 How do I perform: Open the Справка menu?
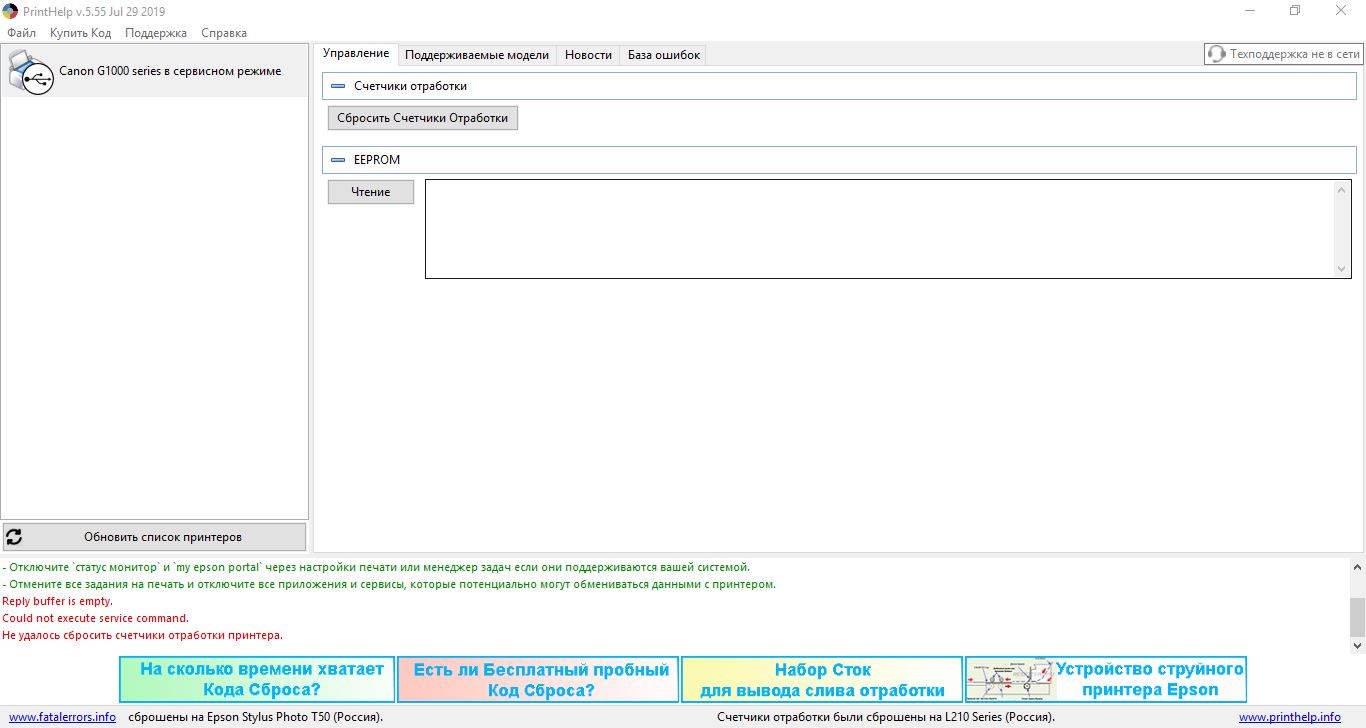(224, 33)
